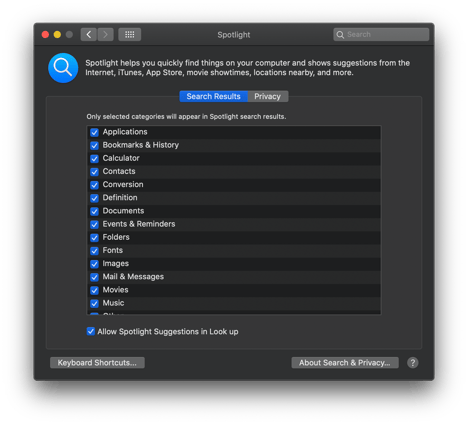Uncheck the Documents category
The image size is (468, 425).
[94, 211]
